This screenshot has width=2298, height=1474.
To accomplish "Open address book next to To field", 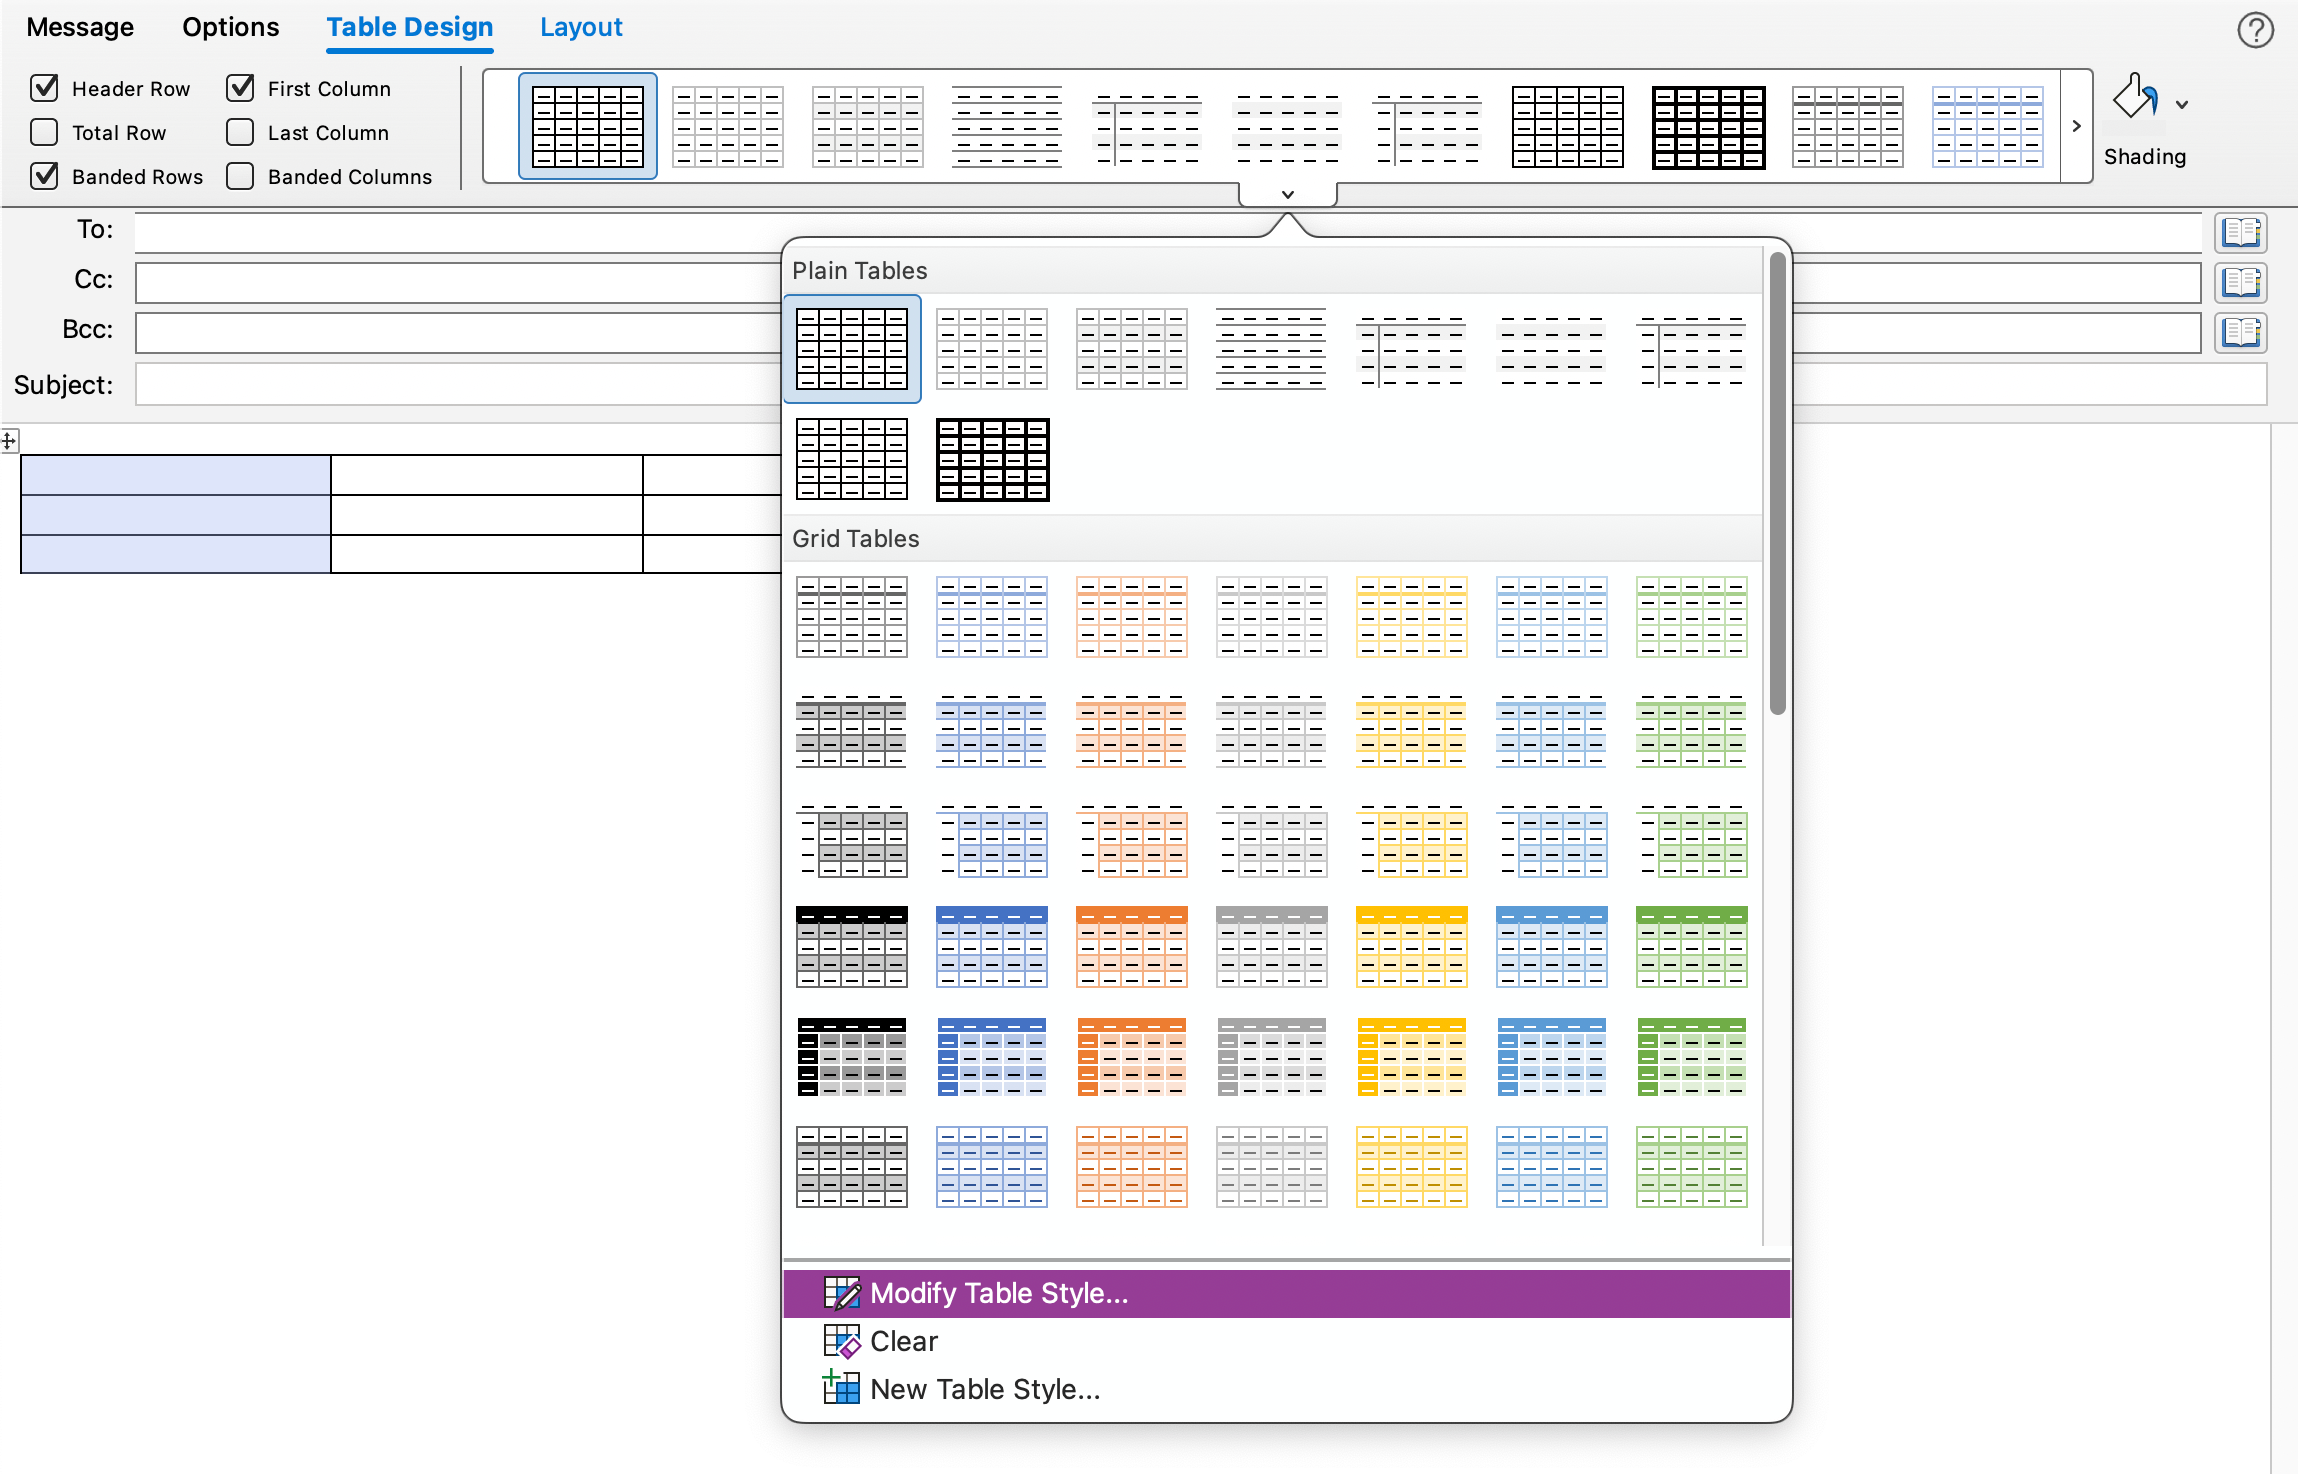I will click(x=2240, y=233).
